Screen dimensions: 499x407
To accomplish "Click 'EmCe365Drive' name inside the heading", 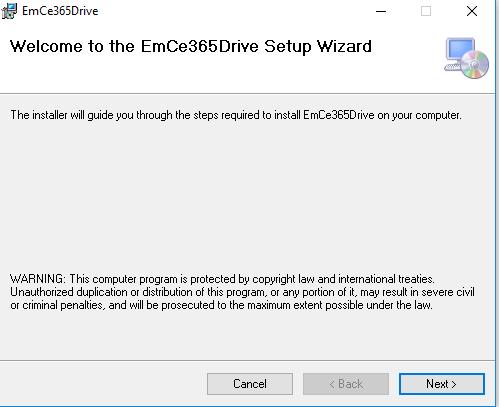I will point(200,46).
